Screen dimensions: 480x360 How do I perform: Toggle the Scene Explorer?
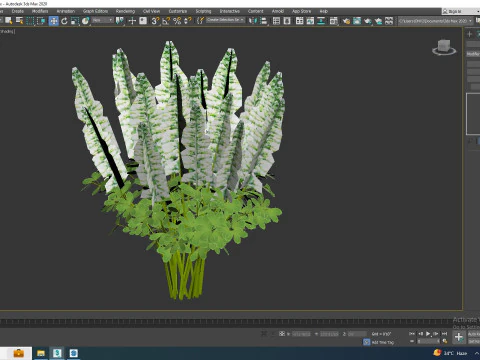pos(276,21)
